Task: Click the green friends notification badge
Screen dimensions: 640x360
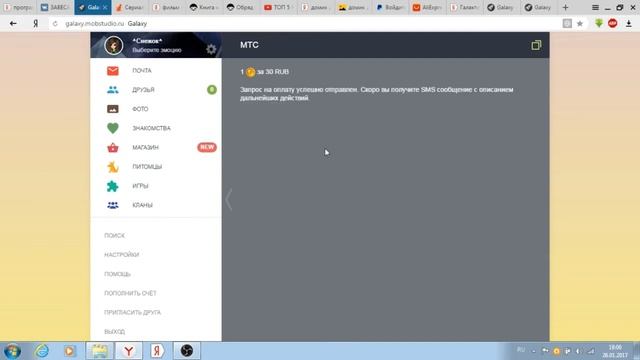Action: pyautogui.click(x=211, y=90)
